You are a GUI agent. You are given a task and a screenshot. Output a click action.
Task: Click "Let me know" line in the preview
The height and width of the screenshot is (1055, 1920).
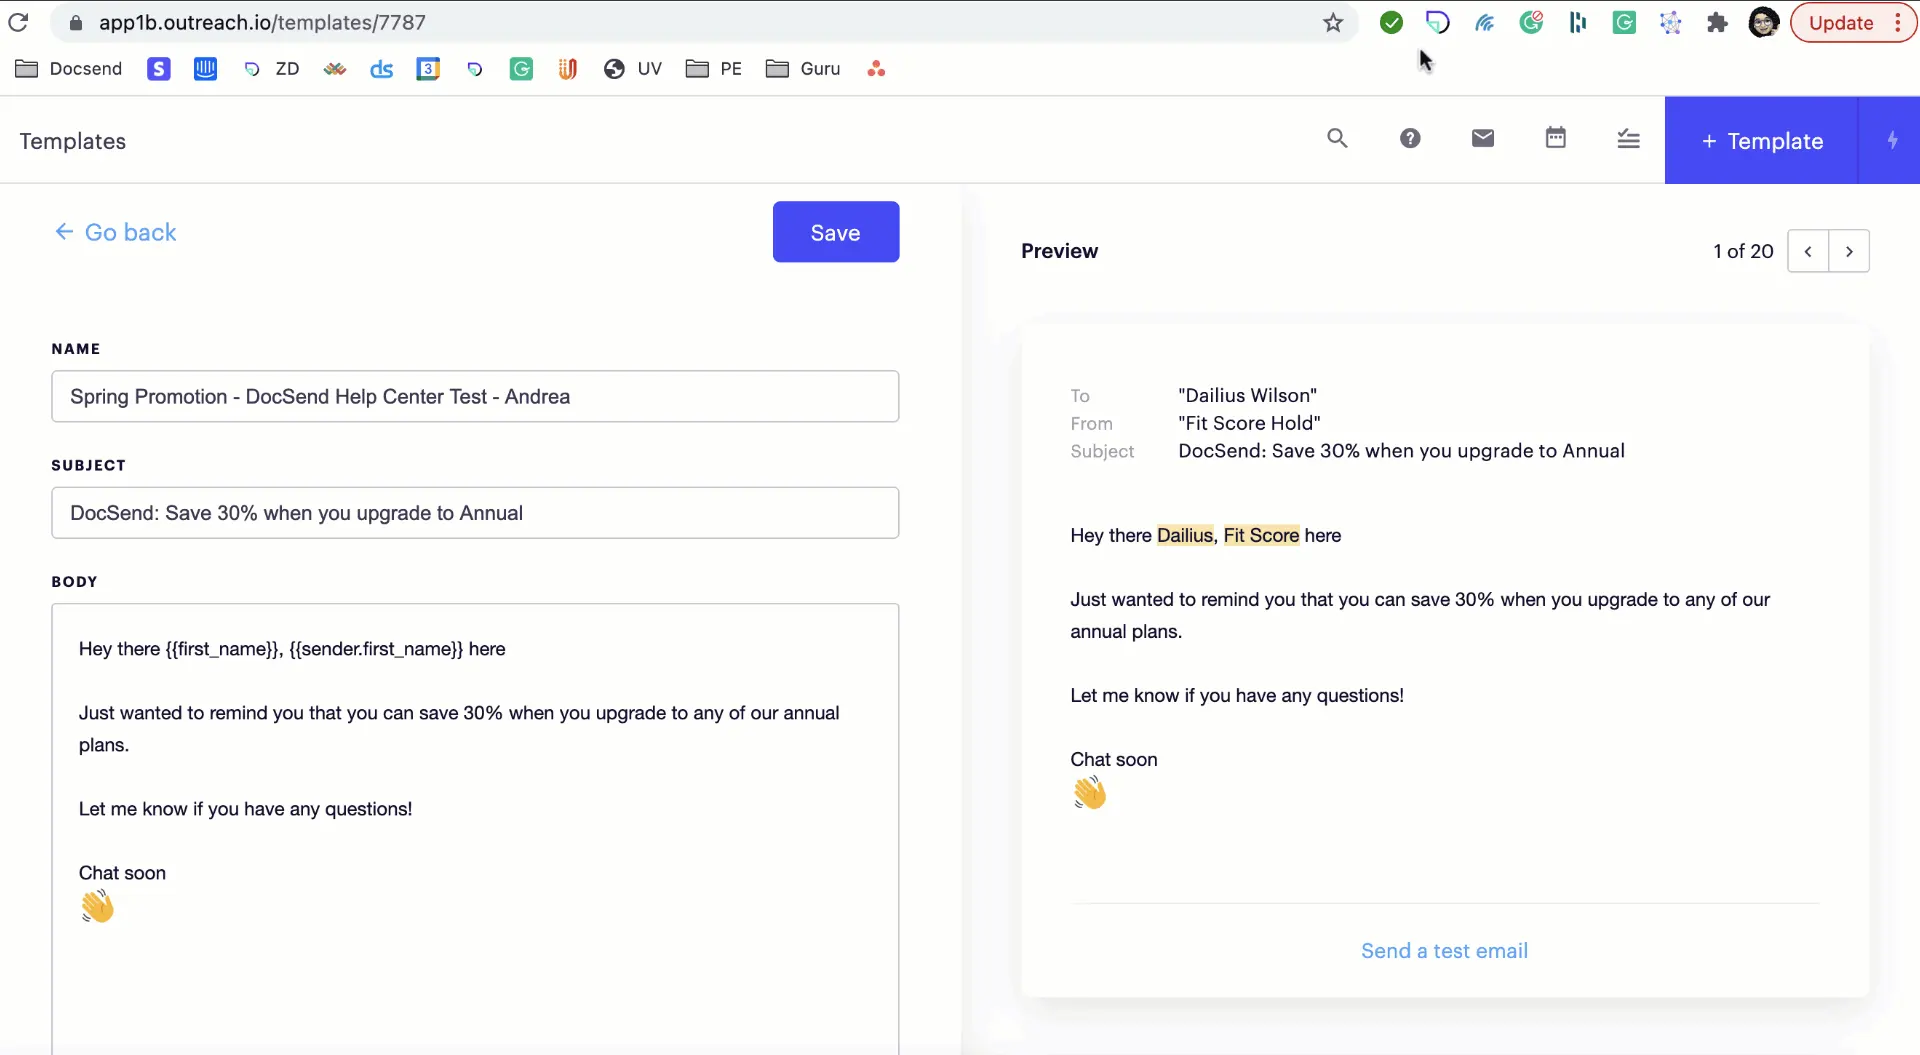1237,695
